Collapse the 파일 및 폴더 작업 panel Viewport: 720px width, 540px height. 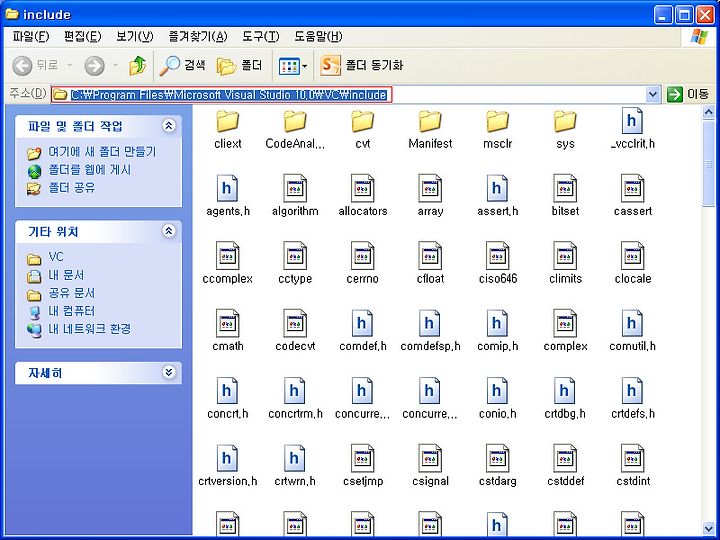[x=169, y=126]
